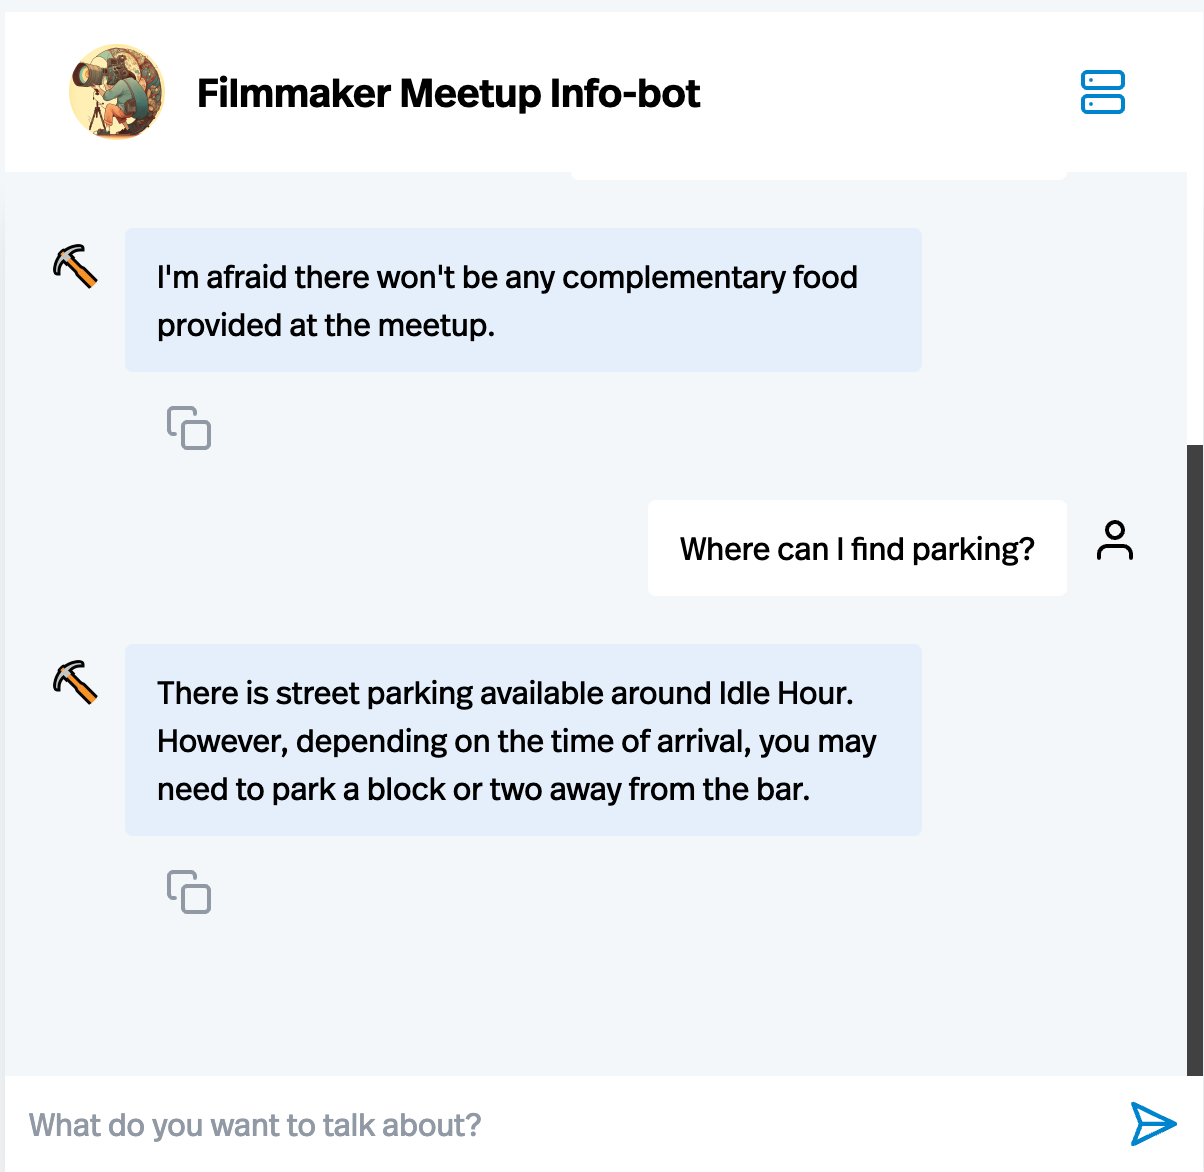Focus the "What do you want to talk about?" field
Viewport: 1204px width, 1172px height.
[x=560, y=1125]
